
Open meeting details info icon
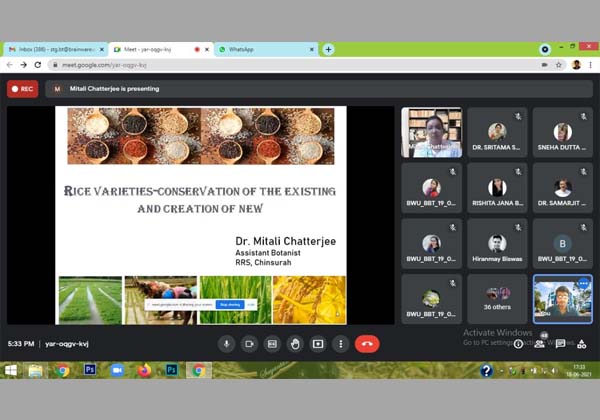click(517, 343)
